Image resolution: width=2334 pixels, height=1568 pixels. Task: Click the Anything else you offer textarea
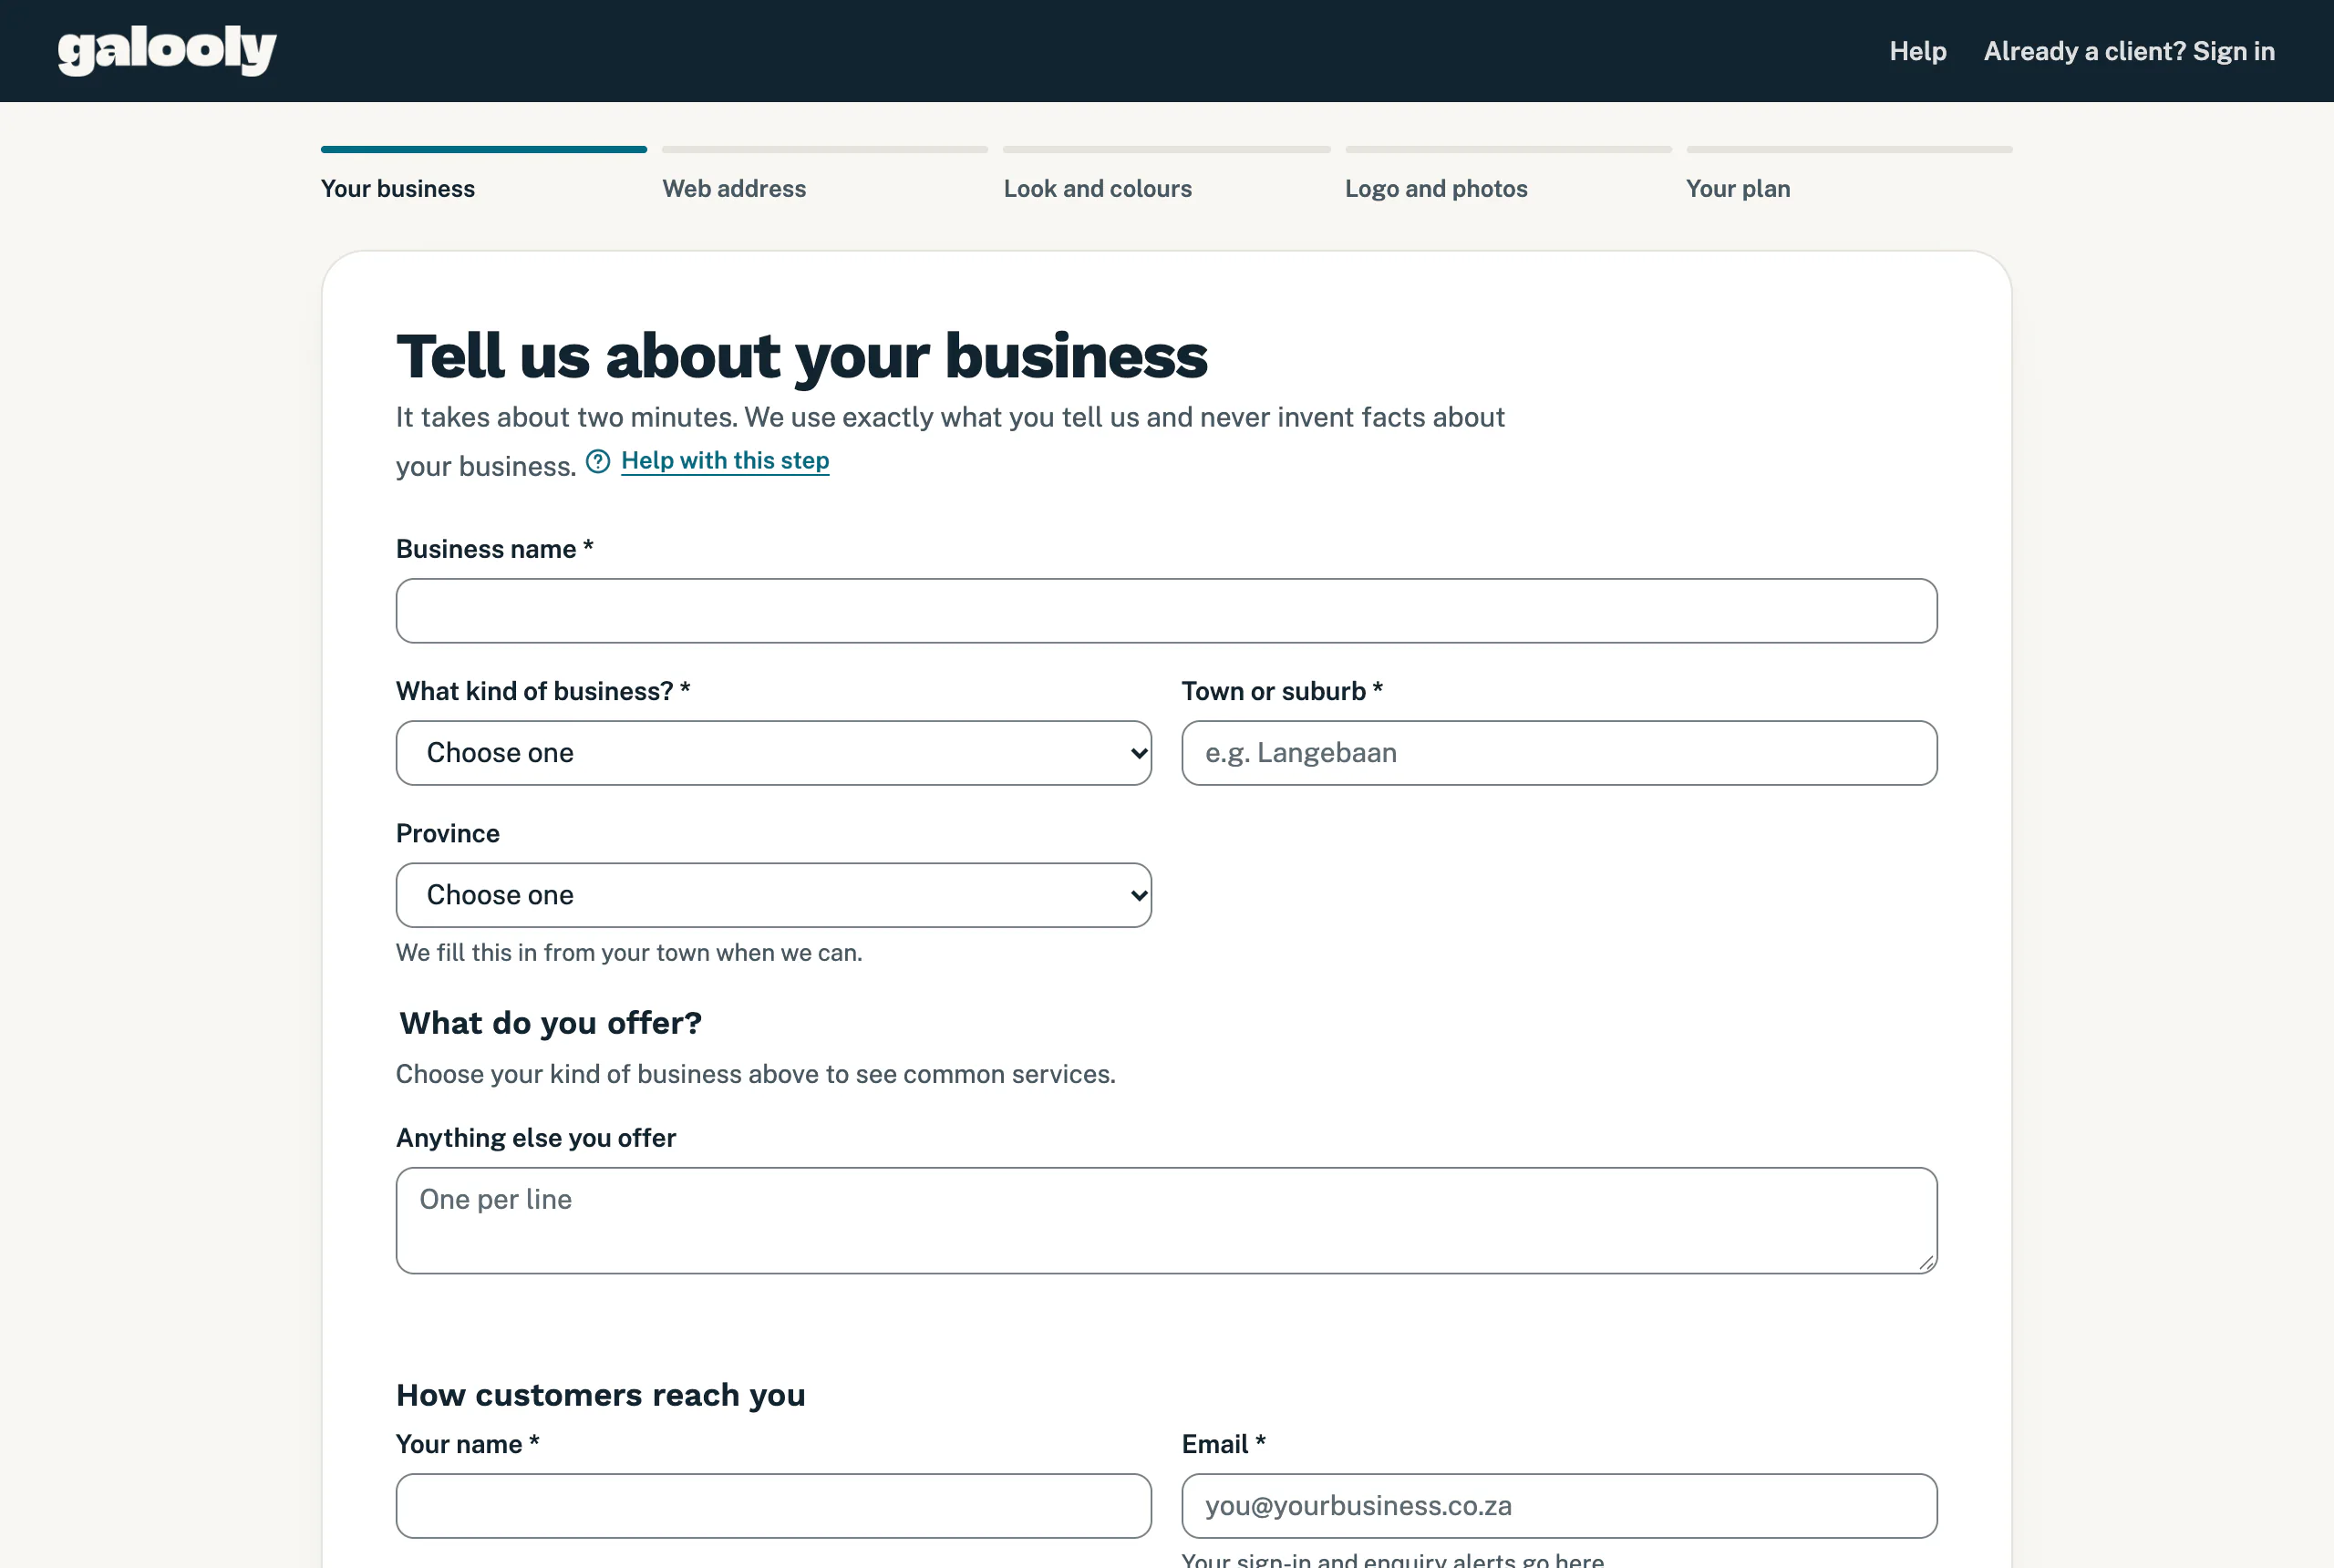[x=1166, y=1220]
